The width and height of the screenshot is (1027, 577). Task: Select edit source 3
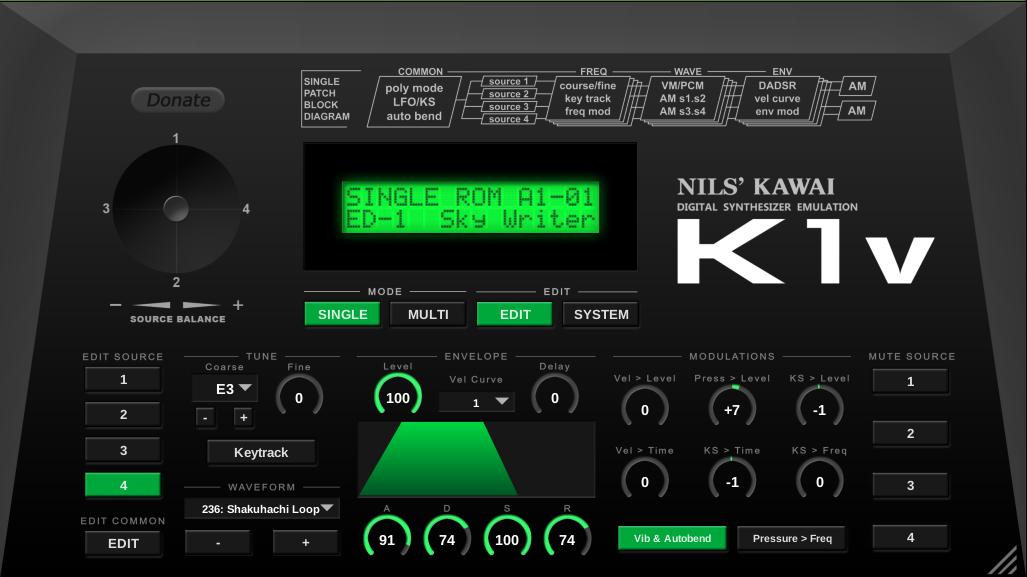pos(123,451)
